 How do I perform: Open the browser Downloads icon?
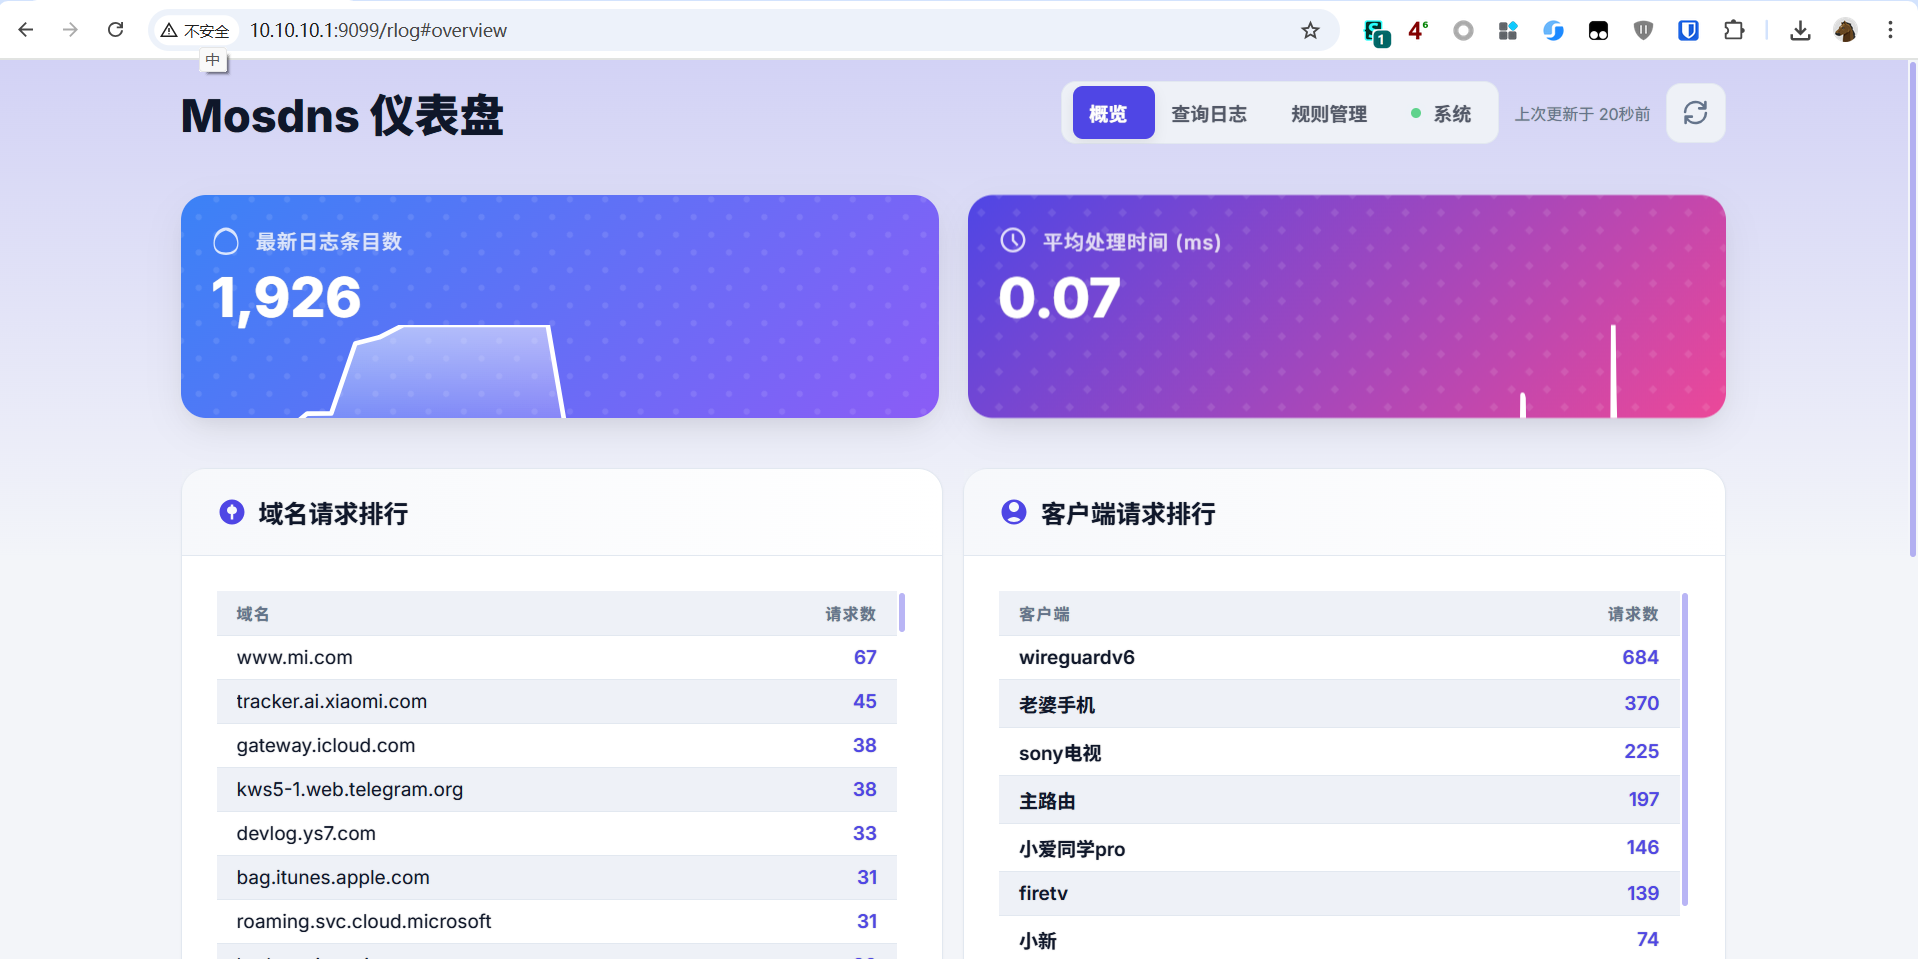point(1800,31)
